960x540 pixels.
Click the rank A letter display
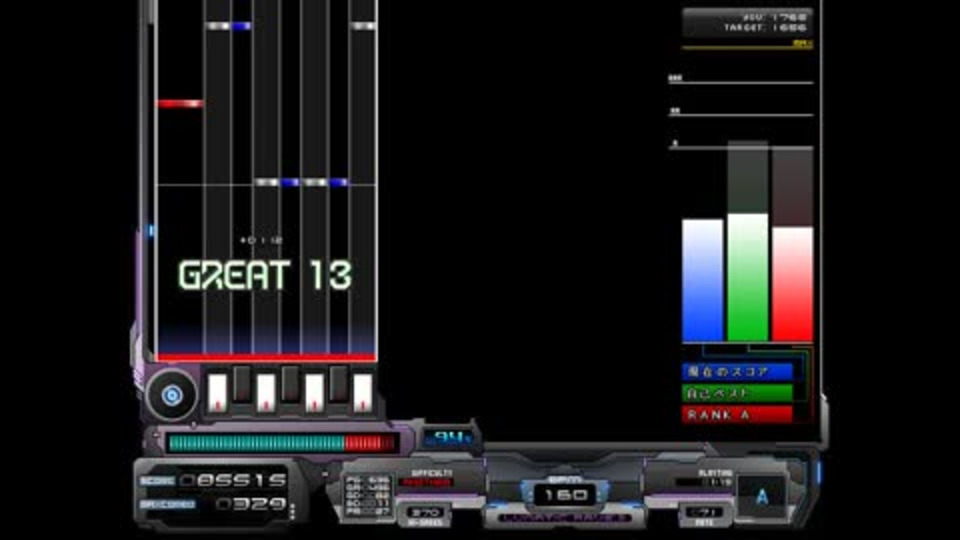point(761,496)
